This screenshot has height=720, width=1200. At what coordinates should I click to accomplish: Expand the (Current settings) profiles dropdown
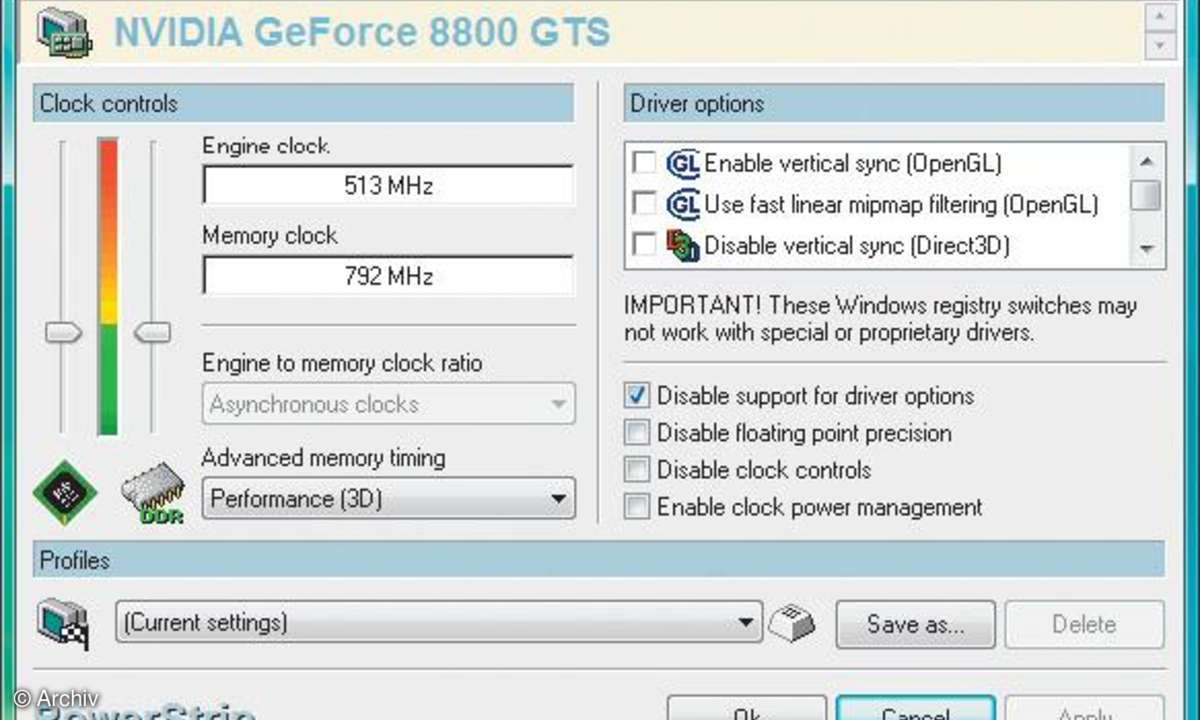click(x=439, y=623)
